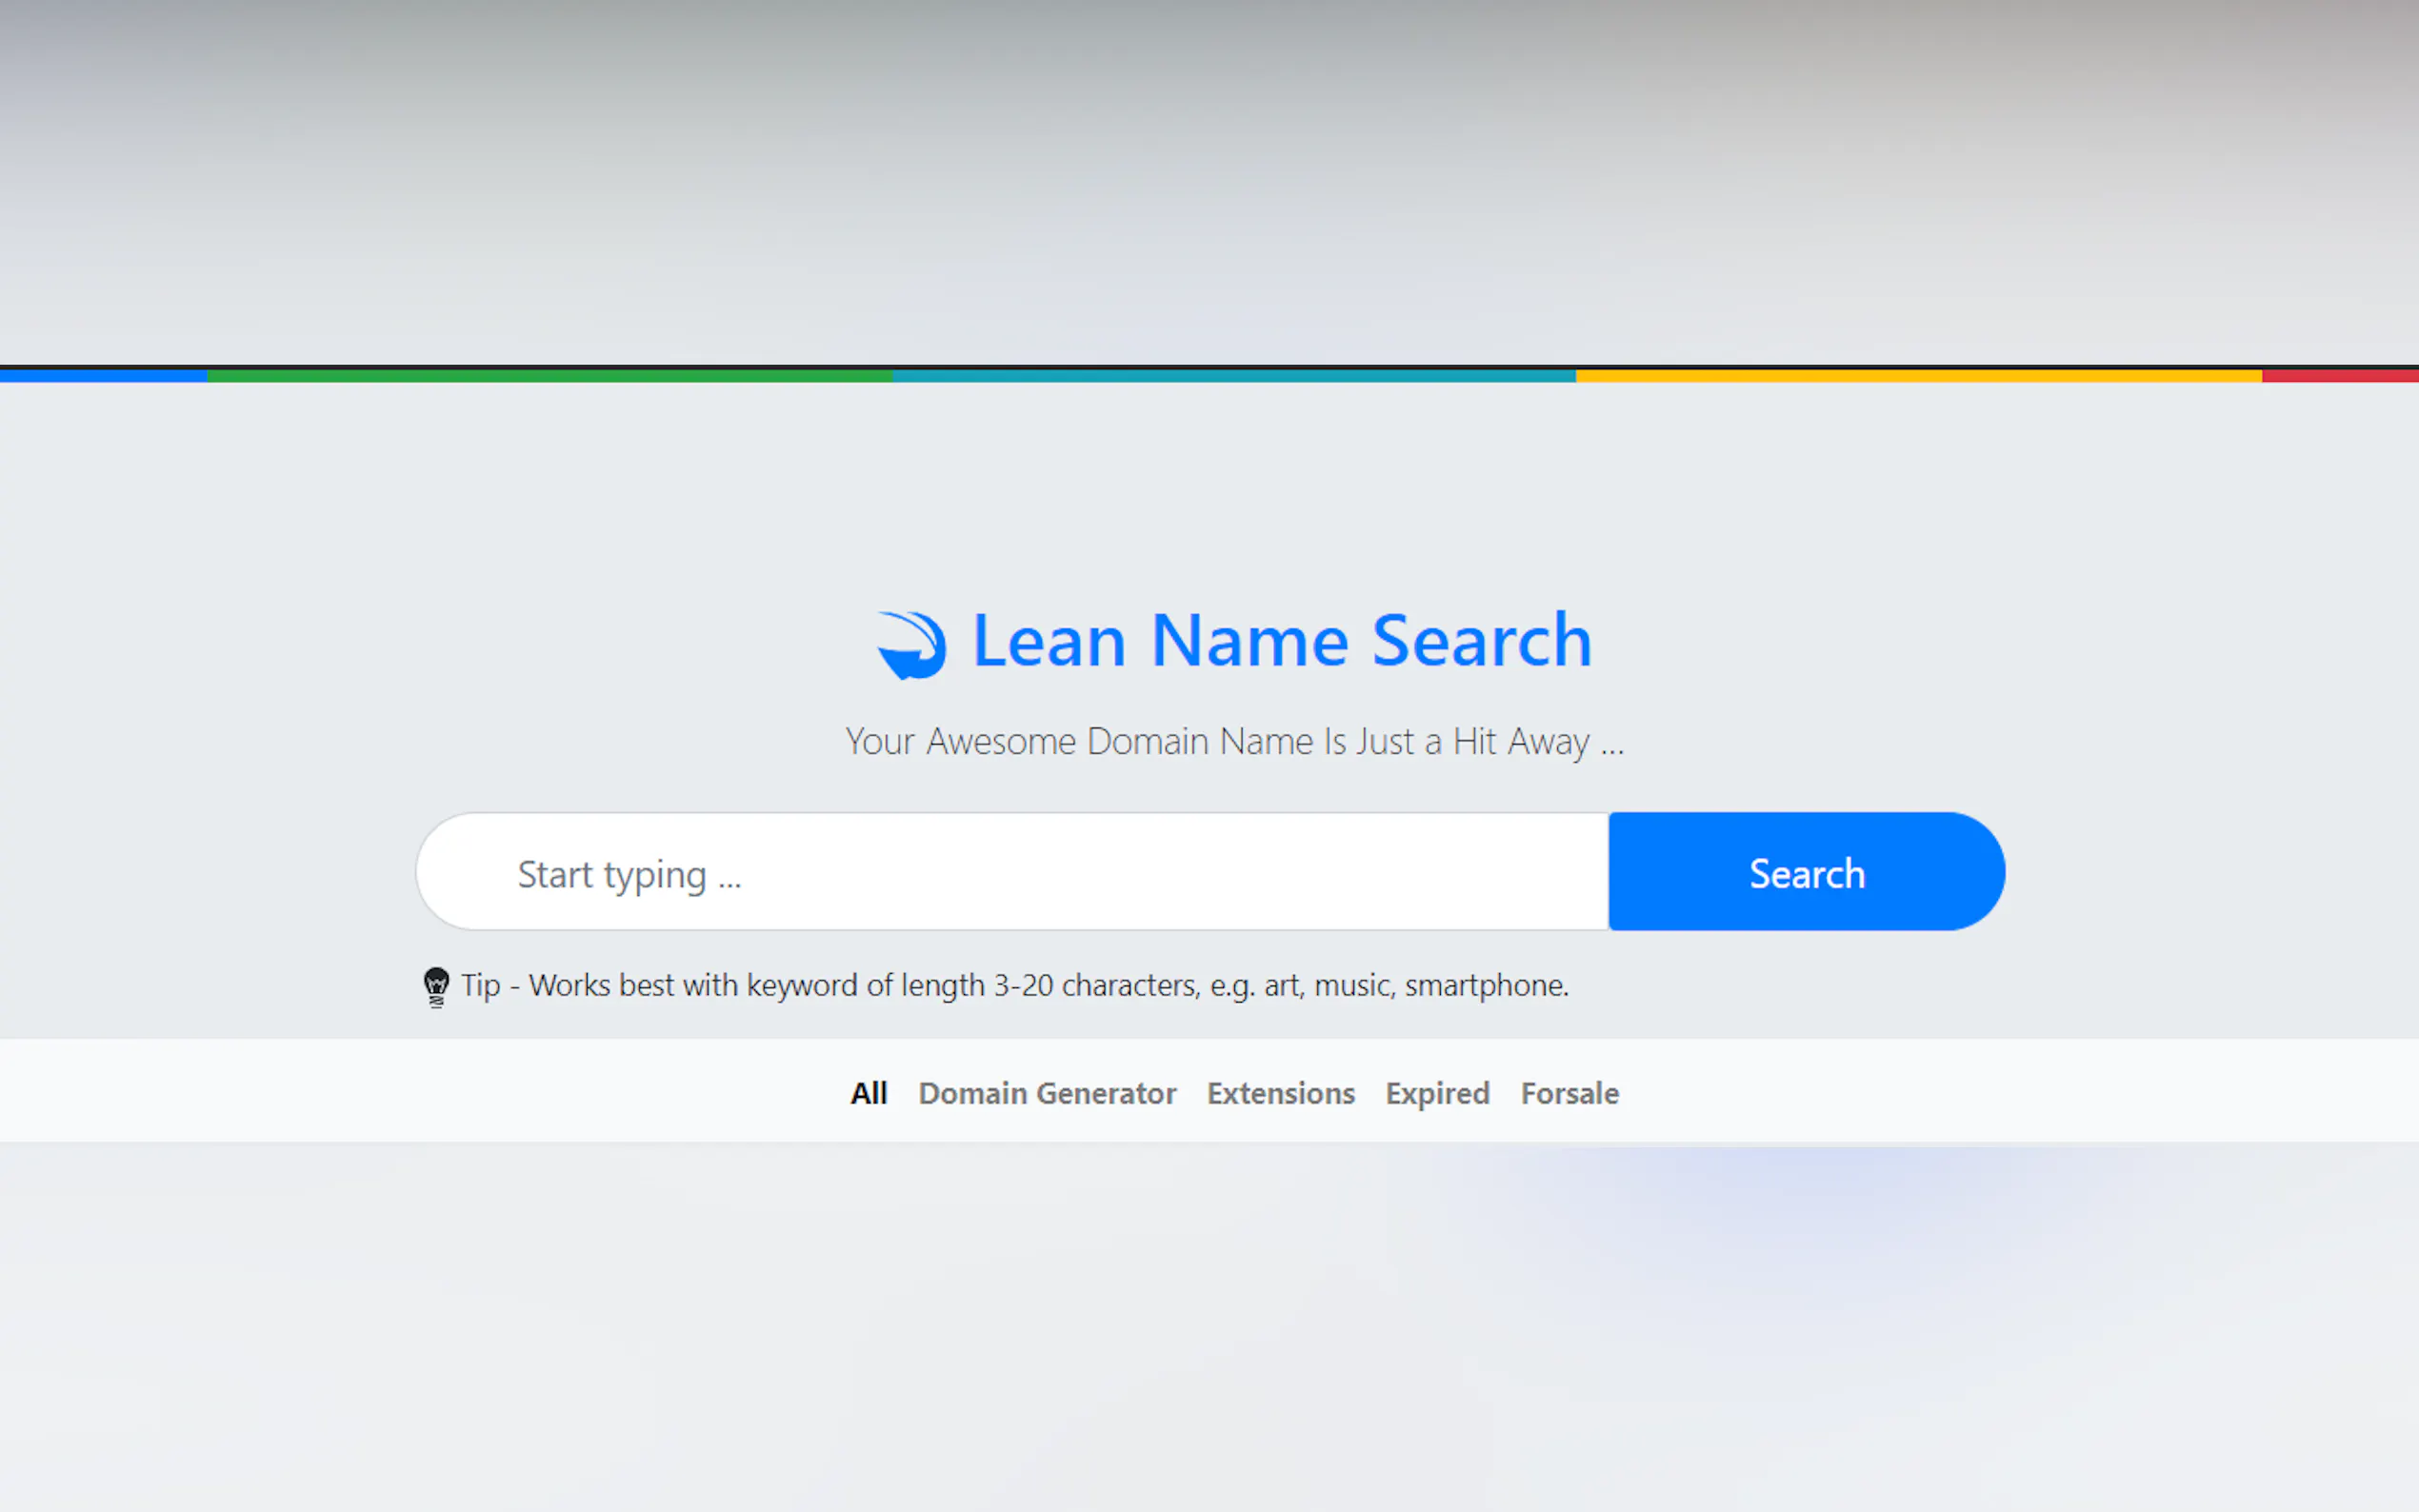Click inside the rounded search bar area
This screenshot has width=2419, height=1512.
point(1000,871)
